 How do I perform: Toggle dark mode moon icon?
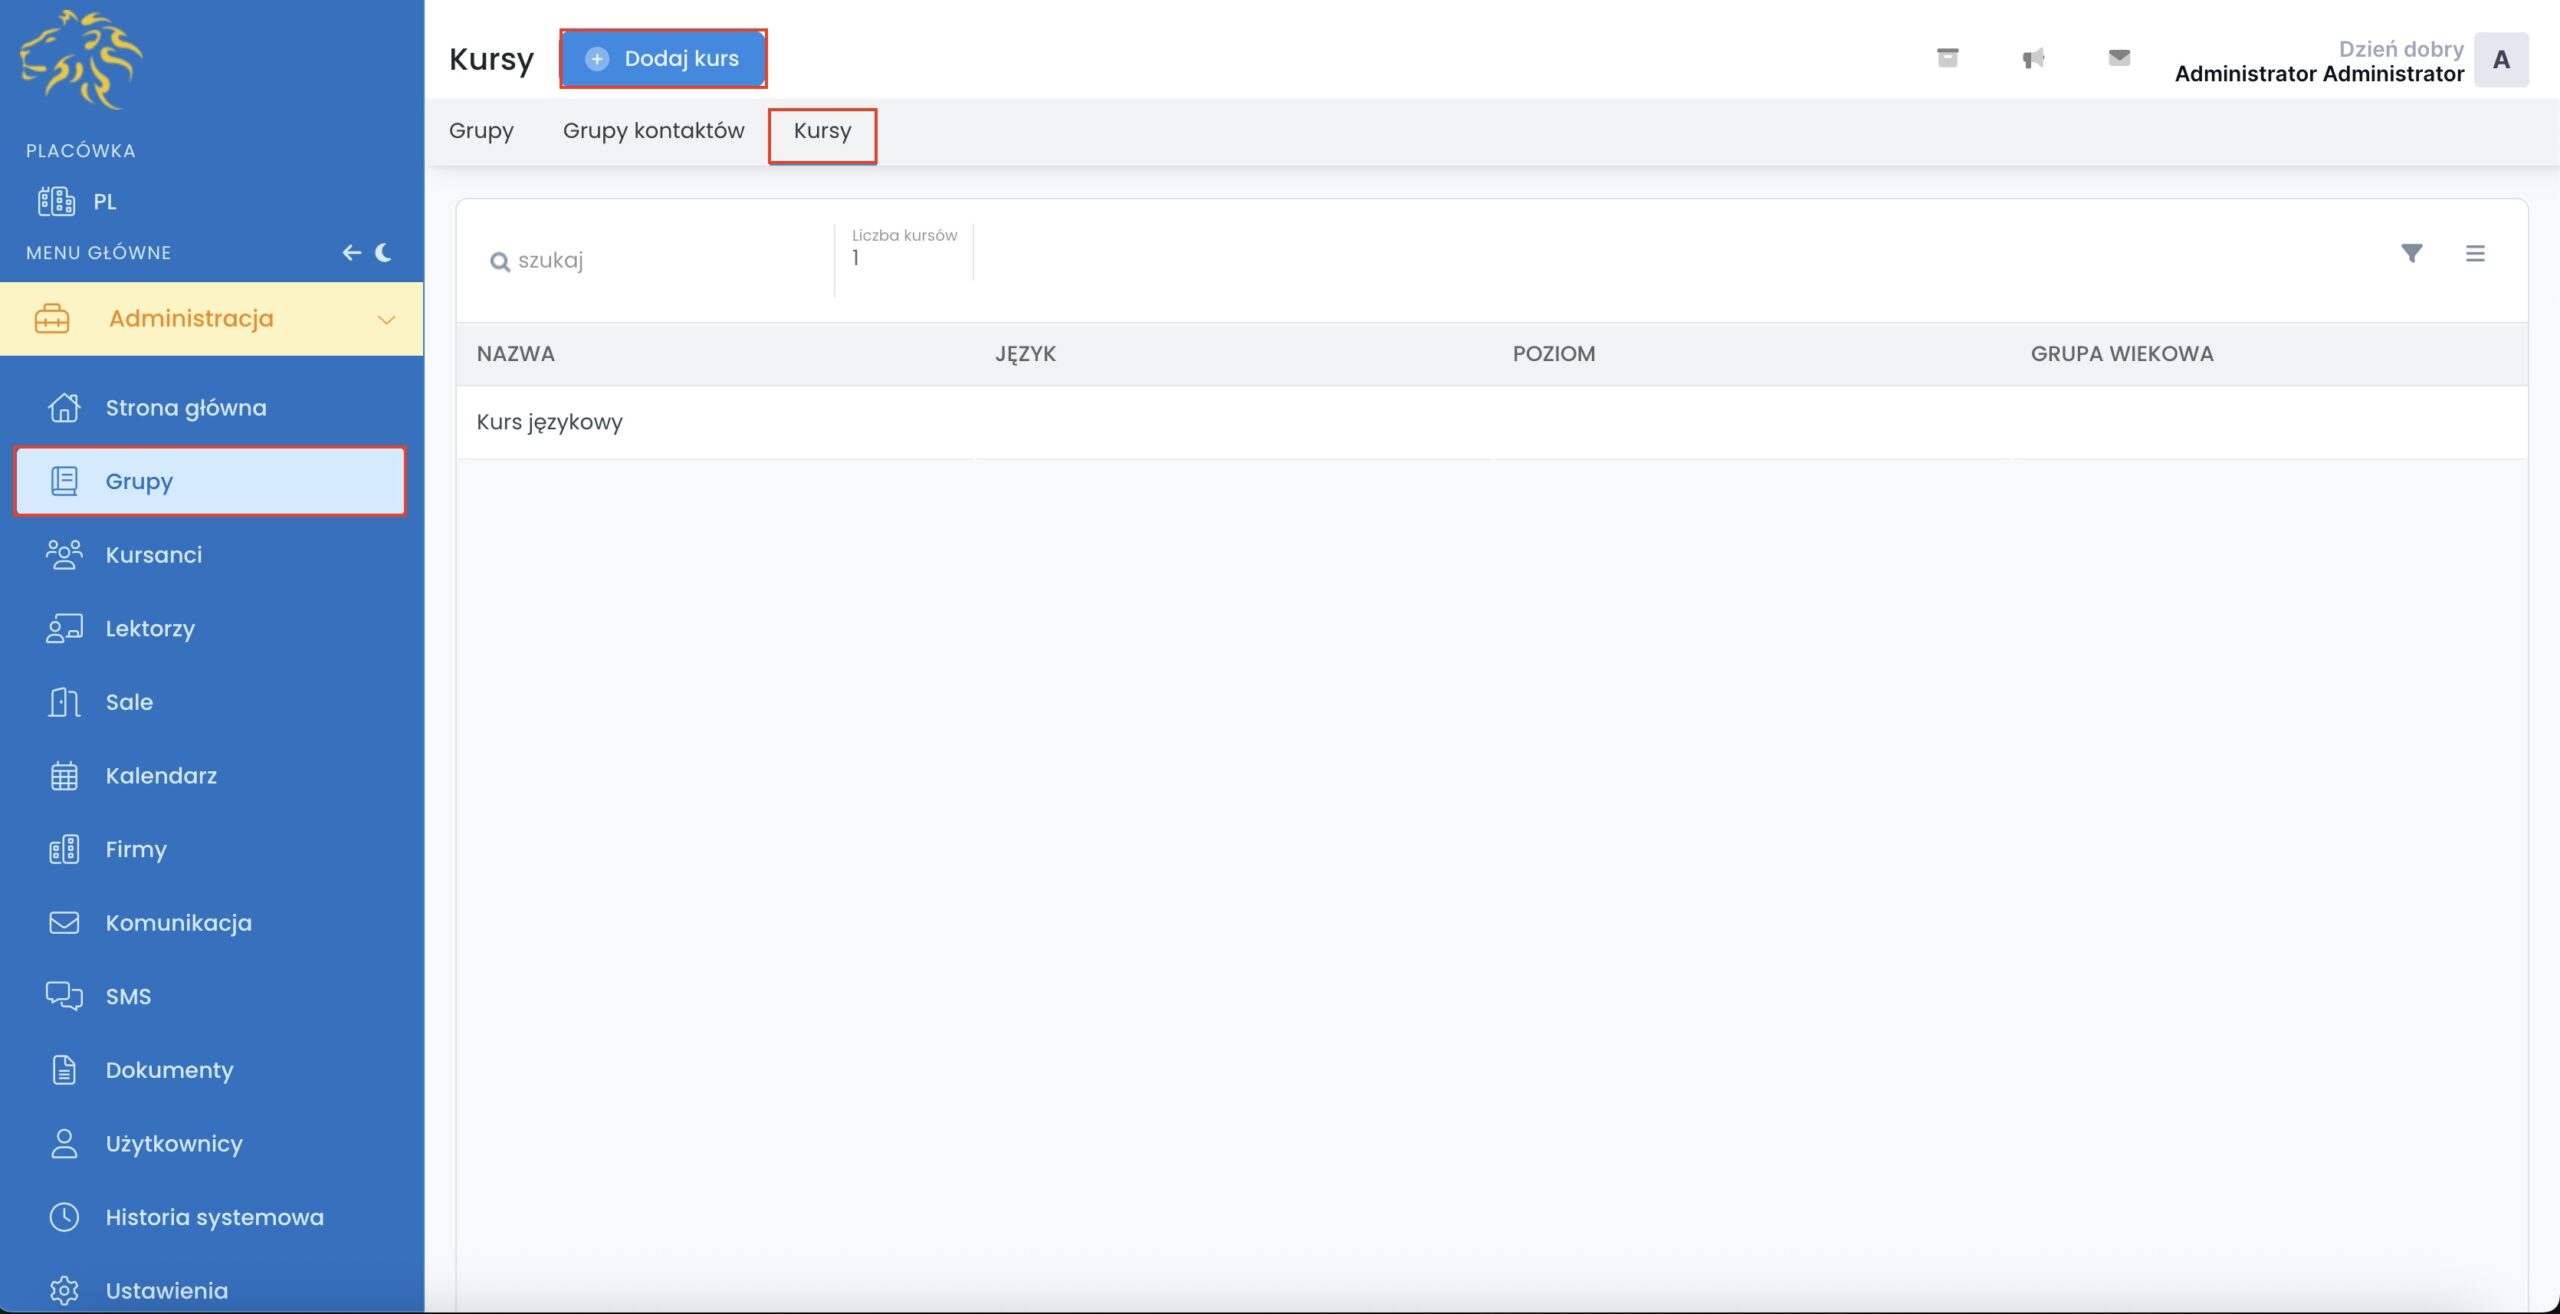point(383,252)
